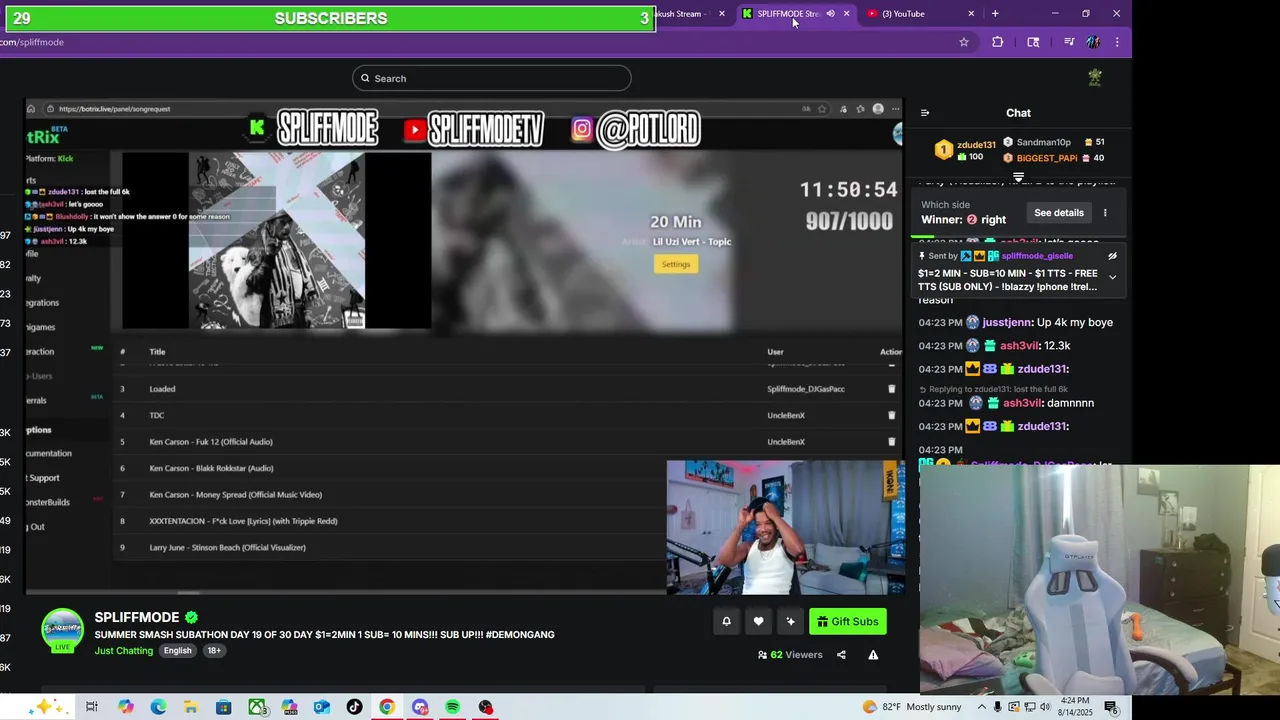Viewport: 1280px width, 720px height.
Task: Open the prediction three-dot options menu
Action: click(x=1105, y=213)
